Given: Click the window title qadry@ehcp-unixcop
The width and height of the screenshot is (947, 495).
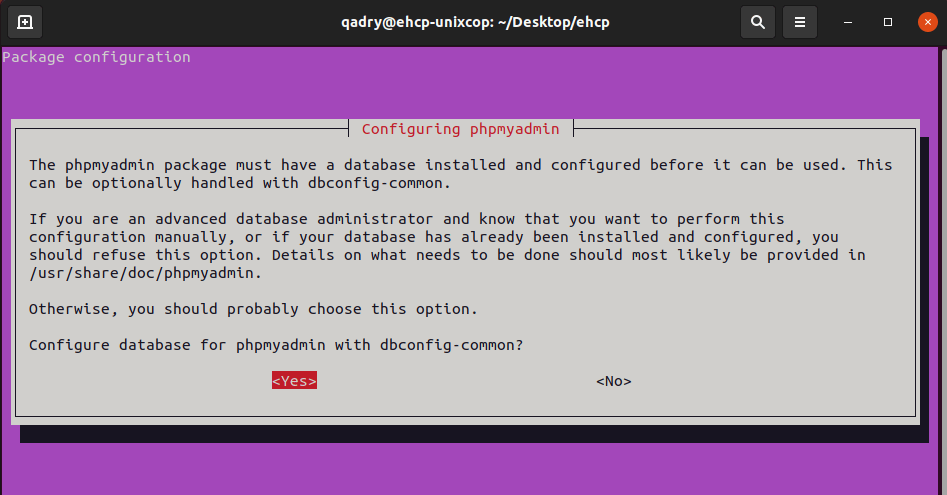Looking at the screenshot, I should [475, 22].
